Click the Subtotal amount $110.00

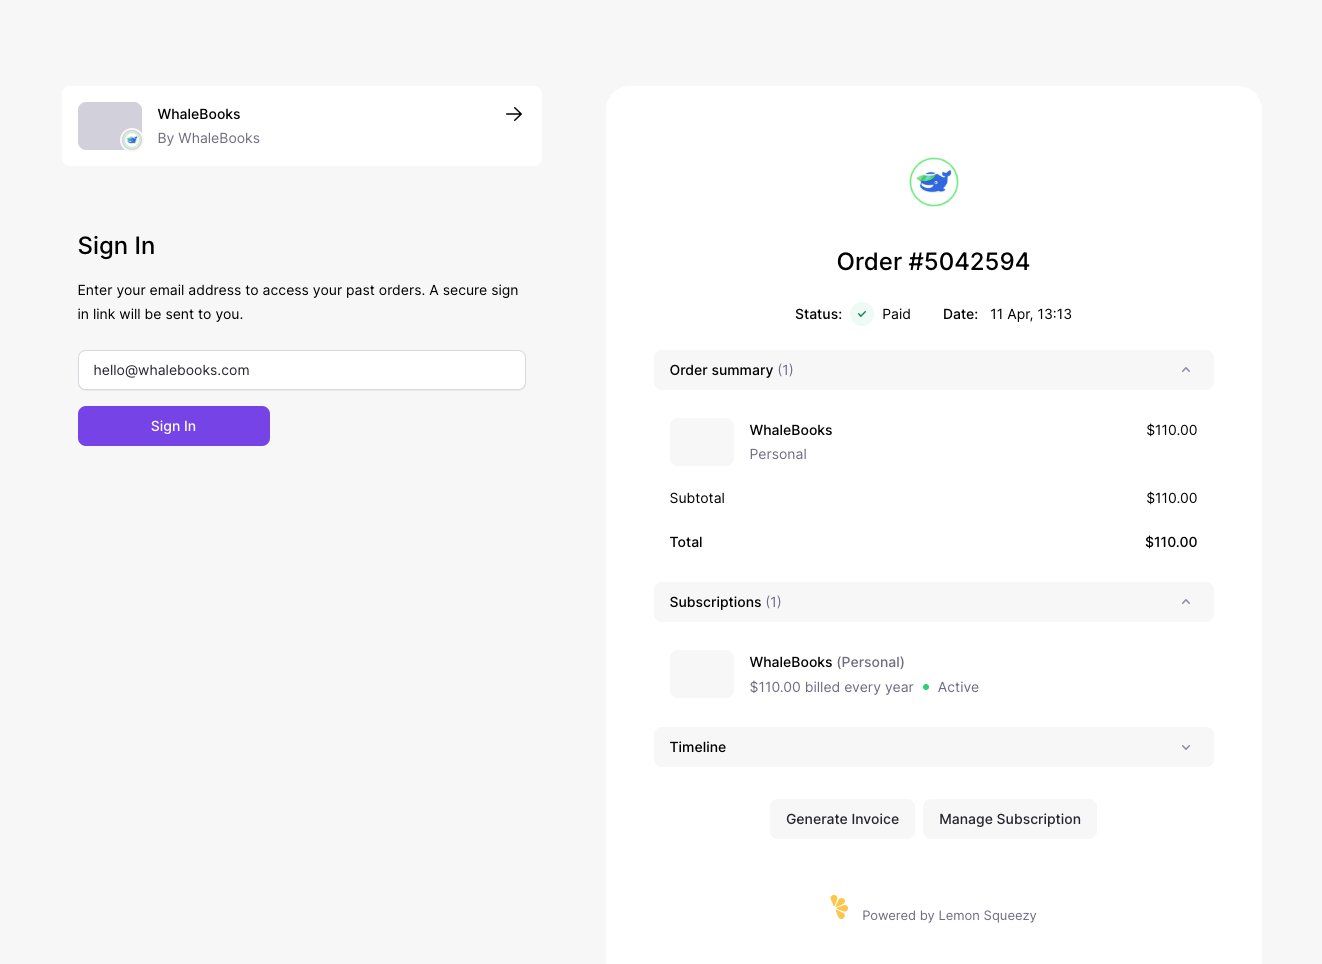click(1172, 498)
